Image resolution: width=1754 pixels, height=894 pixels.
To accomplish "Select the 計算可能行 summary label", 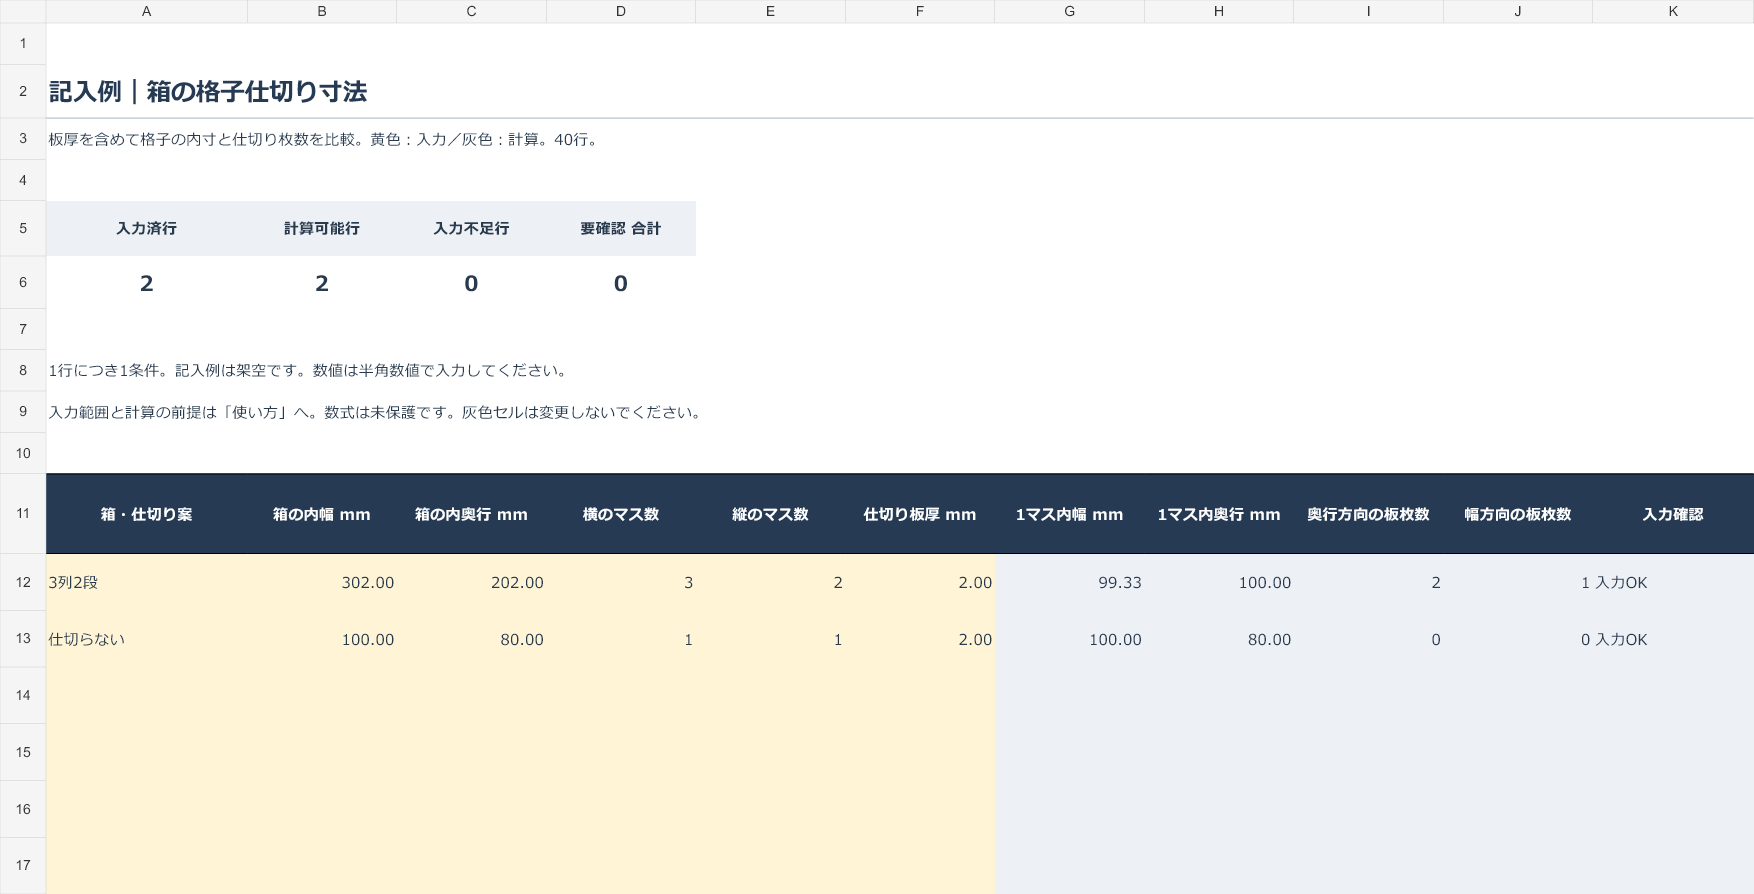I will (322, 229).
